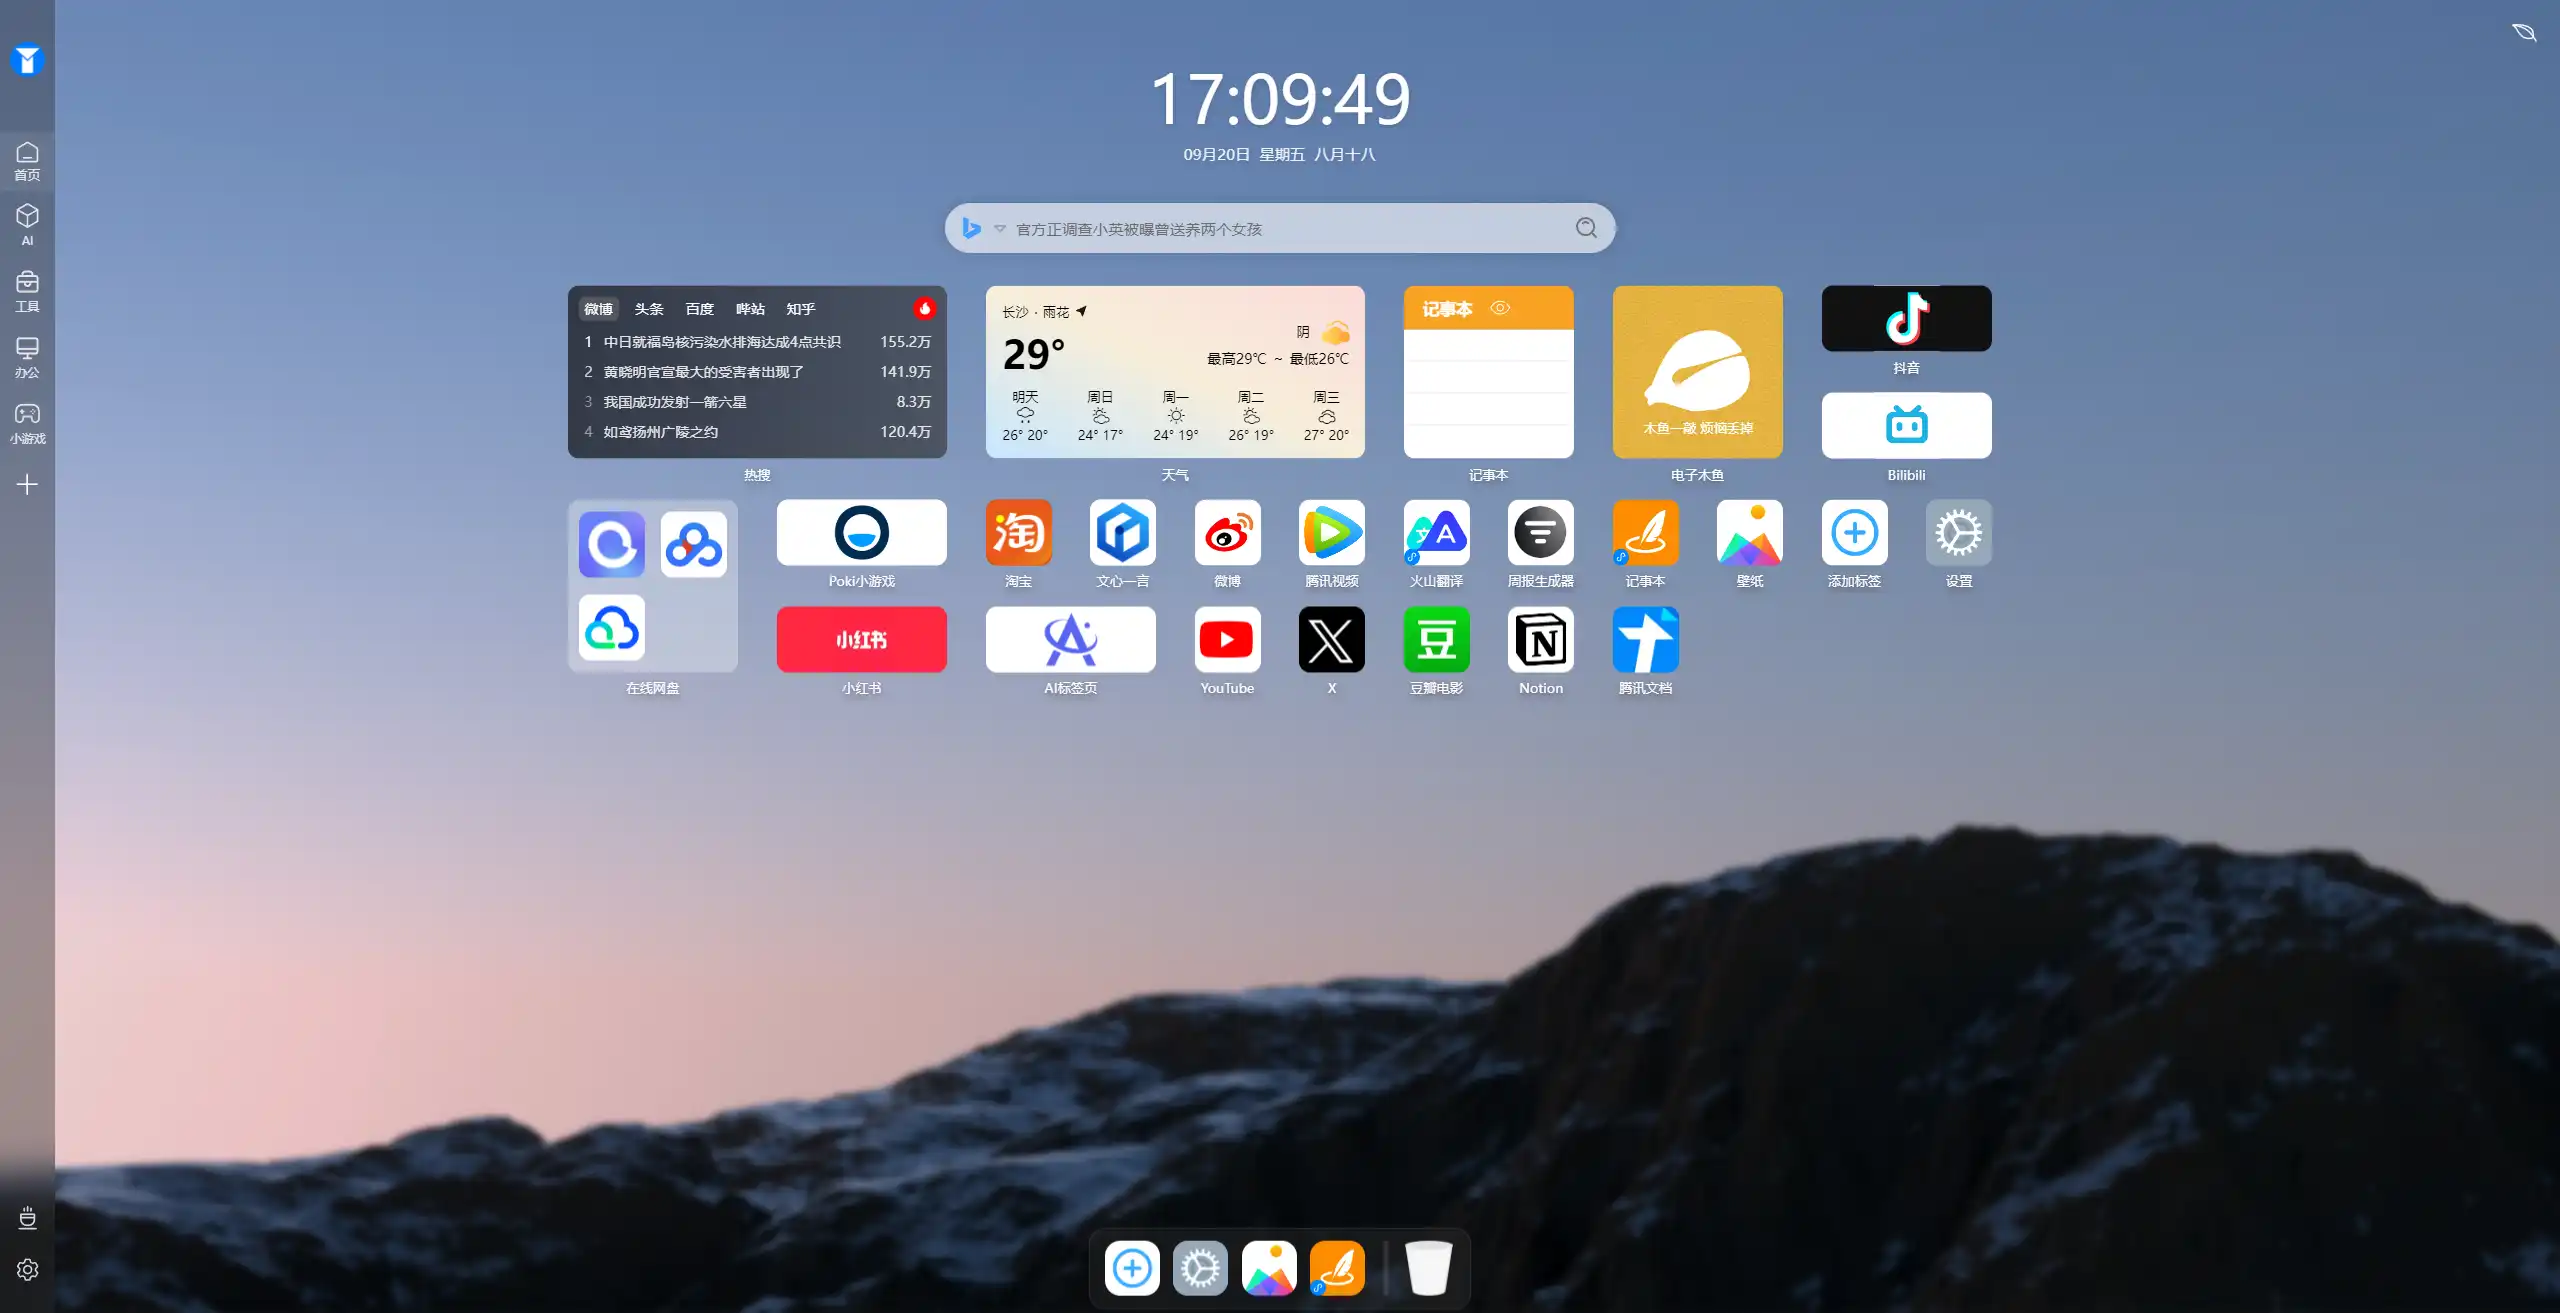Open the AI标签页 tile
The width and height of the screenshot is (2560, 1313).
tap(1071, 640)
